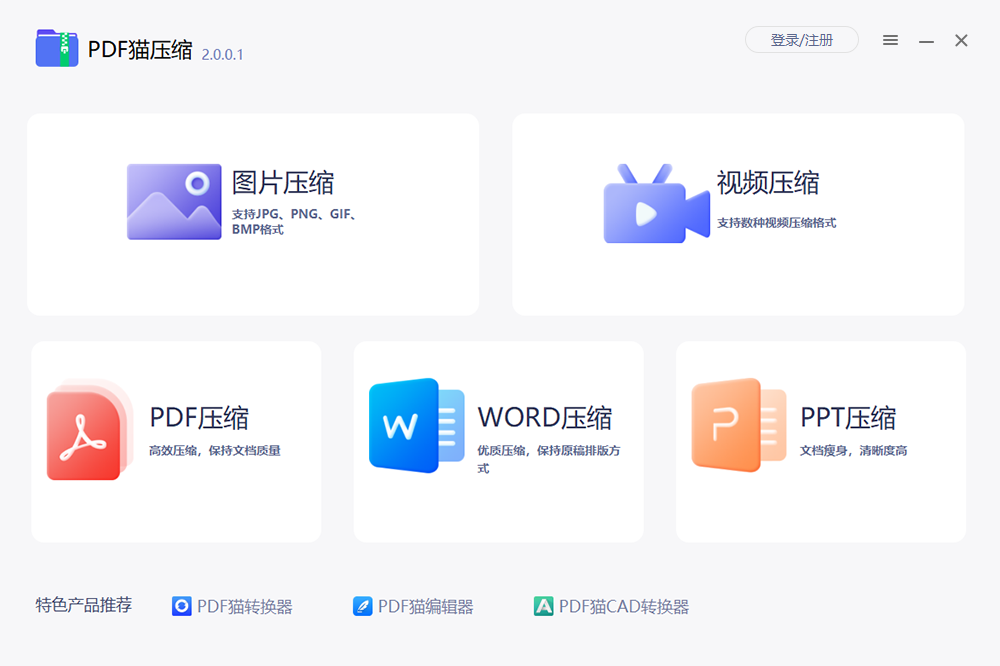Minimize the PDF猫压缩 window
Image resolution: width=1000 pixels, height=666 pixels.
926,41
